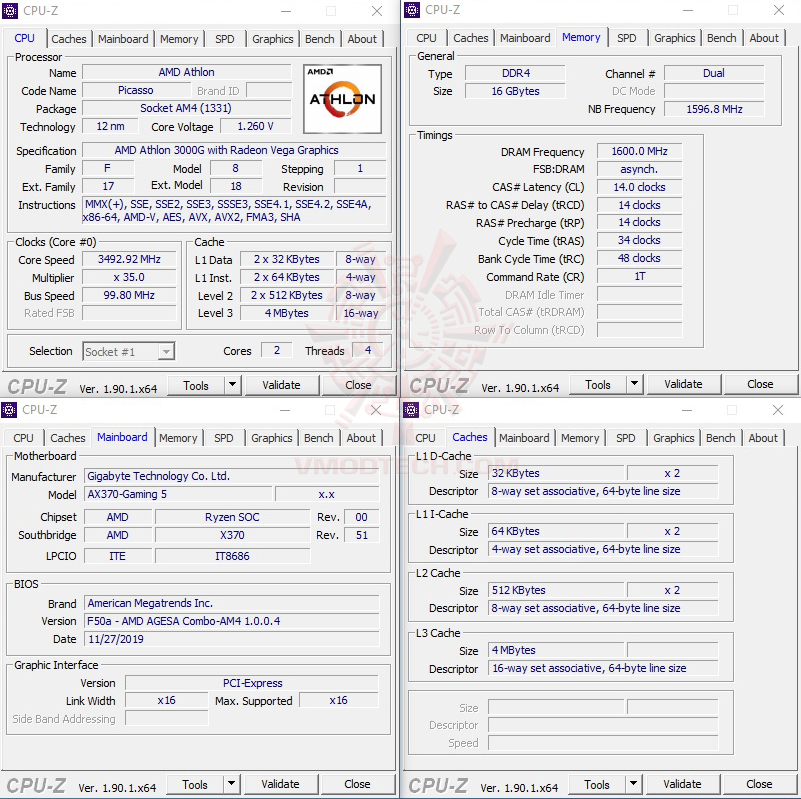Click Close button in Mainboard window
The height and width of the screenshot is (799, 801).
click(x=357, y=784)
